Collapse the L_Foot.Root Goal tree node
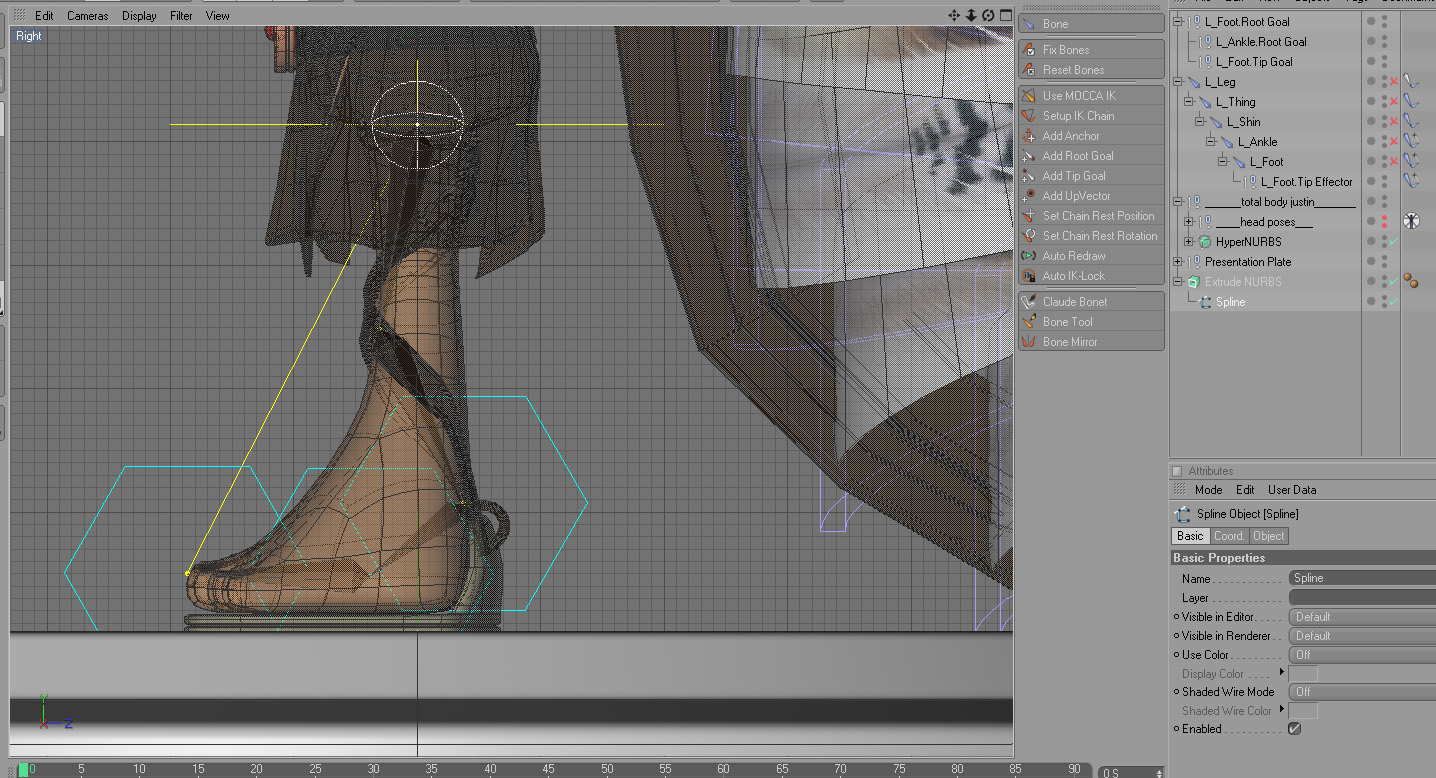 click(1178, 22)
